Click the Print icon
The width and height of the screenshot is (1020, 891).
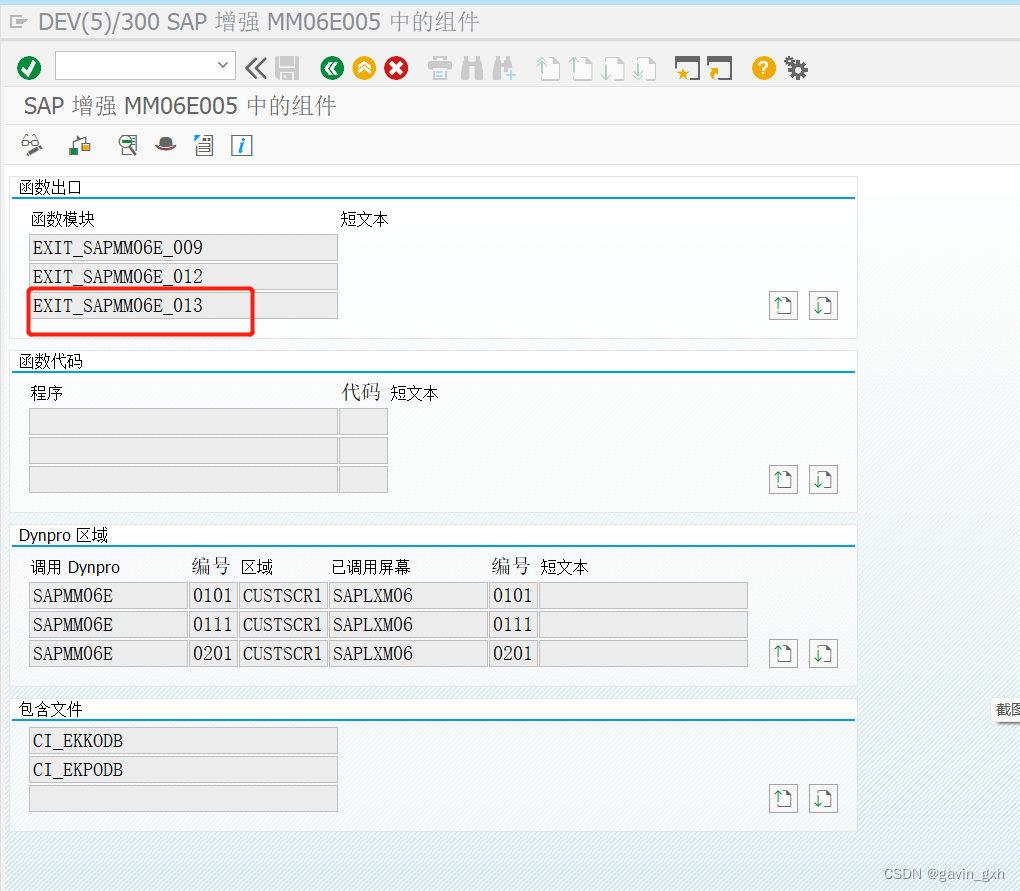coord(440,68)
